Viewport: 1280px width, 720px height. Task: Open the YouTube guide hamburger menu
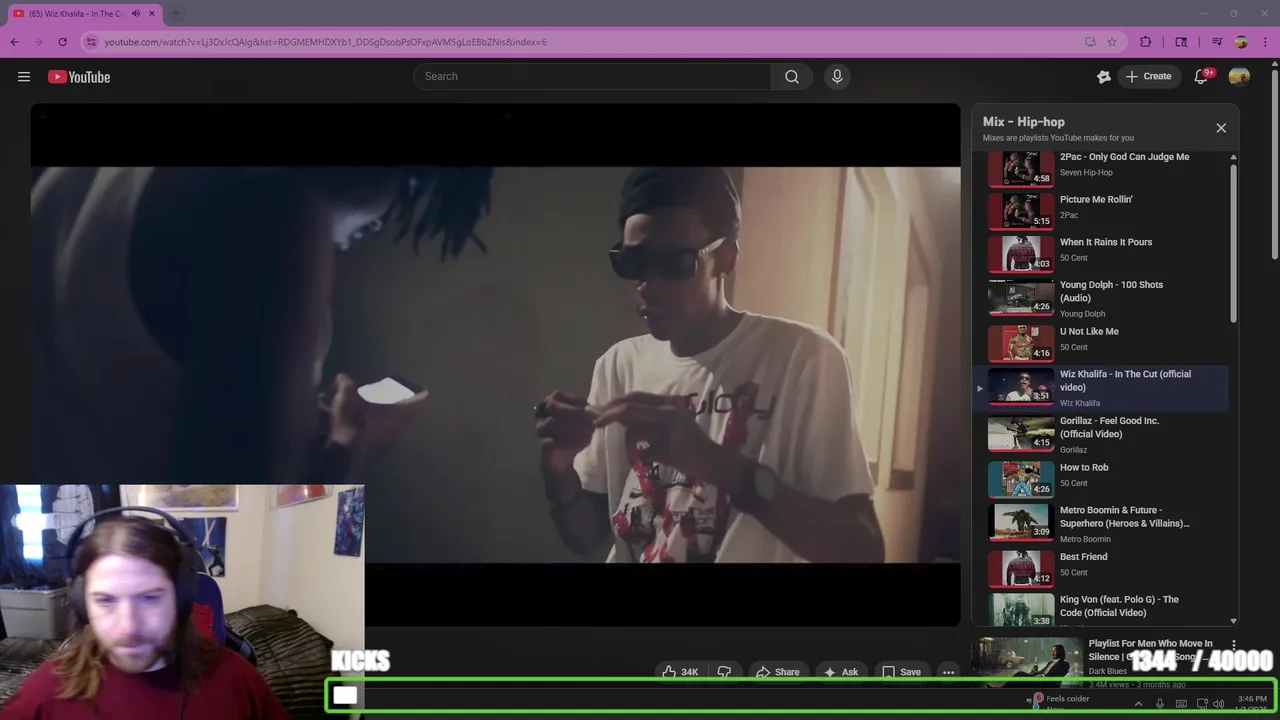tap(24, 77)
